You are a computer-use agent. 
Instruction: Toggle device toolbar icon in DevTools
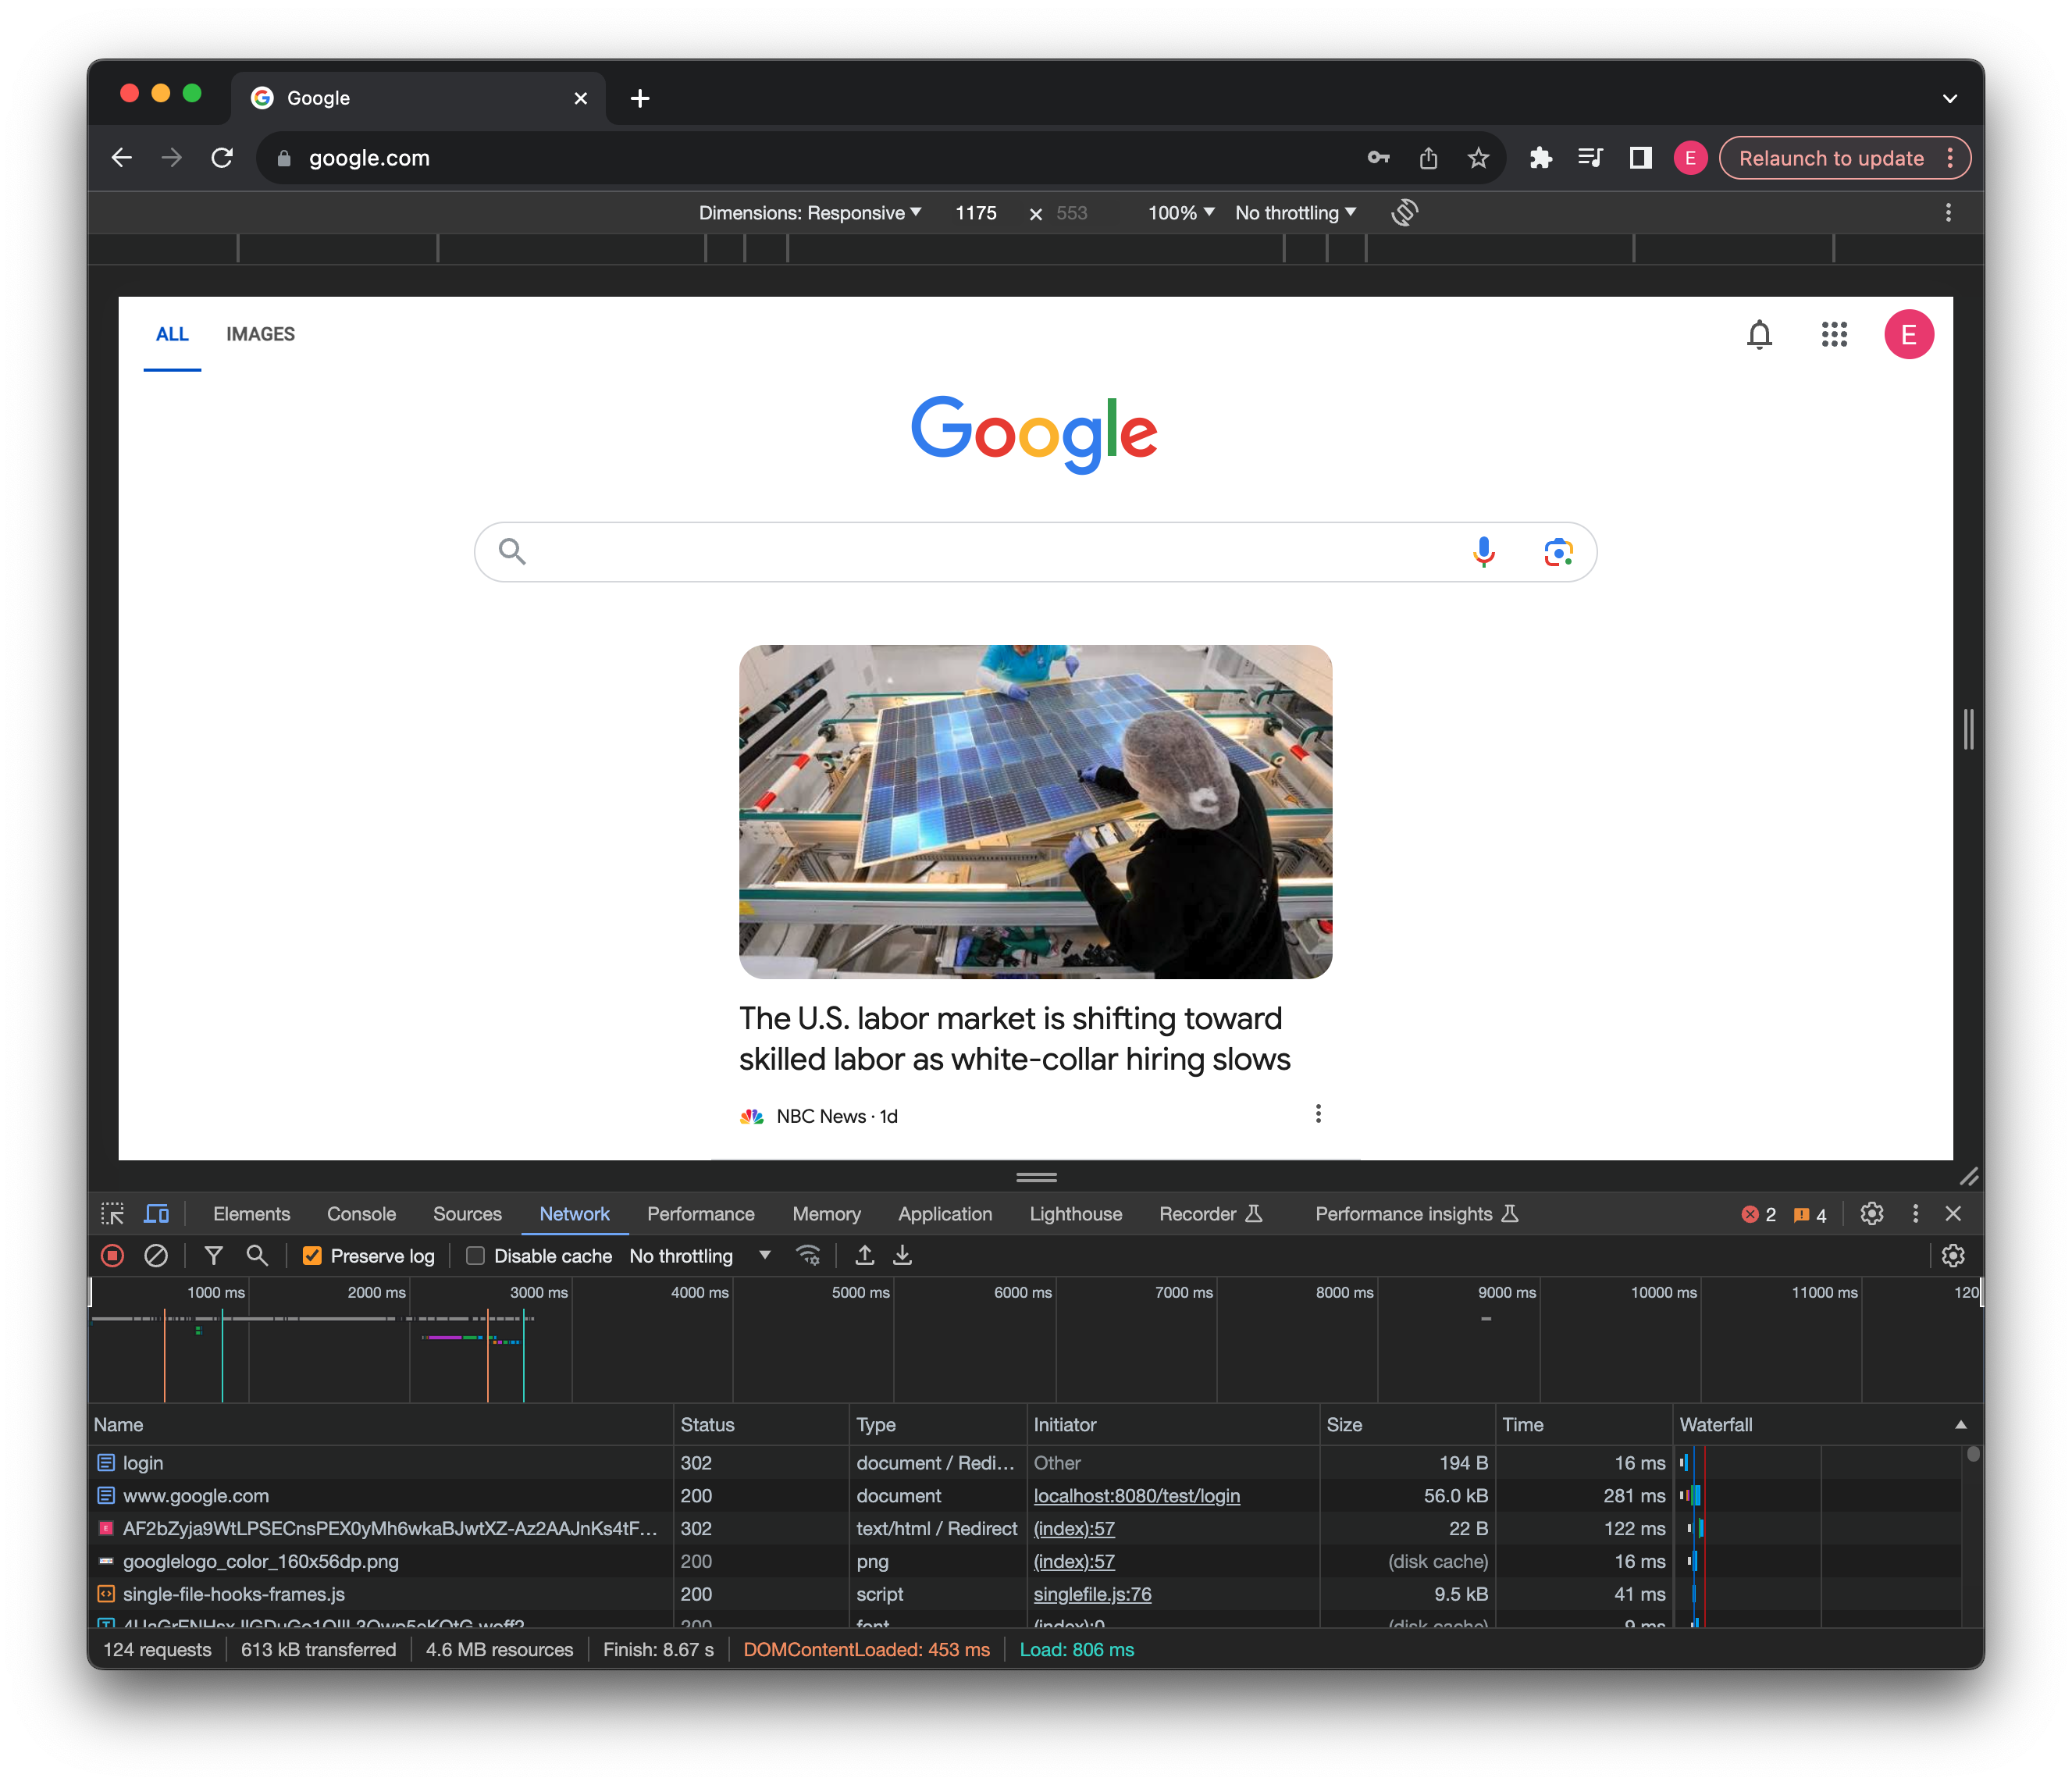point(157,1213)
